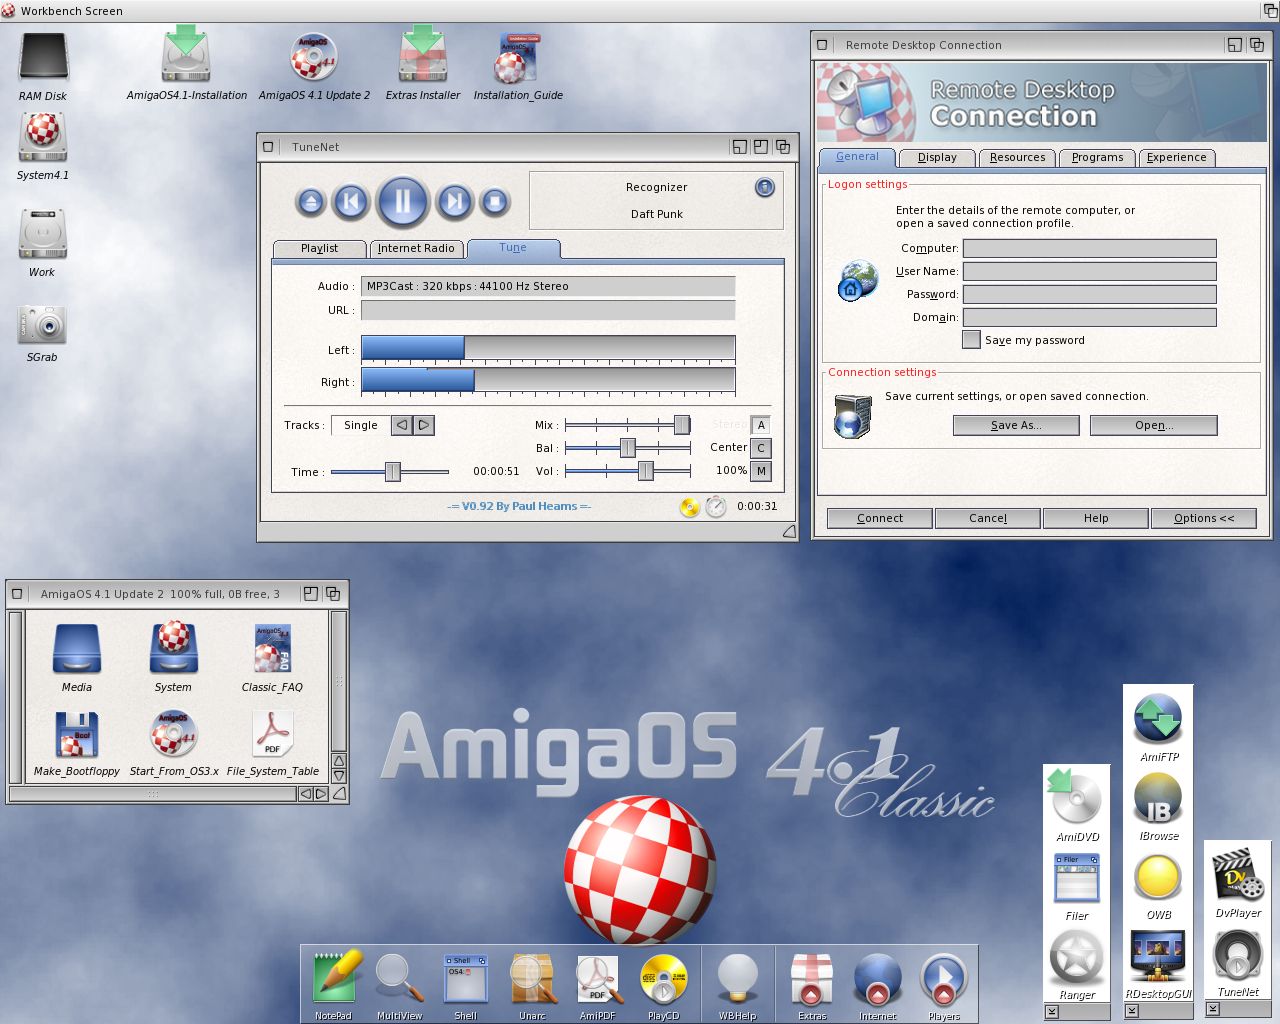Open the Installation_Guide icon
Viewport: 1280px width, 1024px height.
pos(518,58)
